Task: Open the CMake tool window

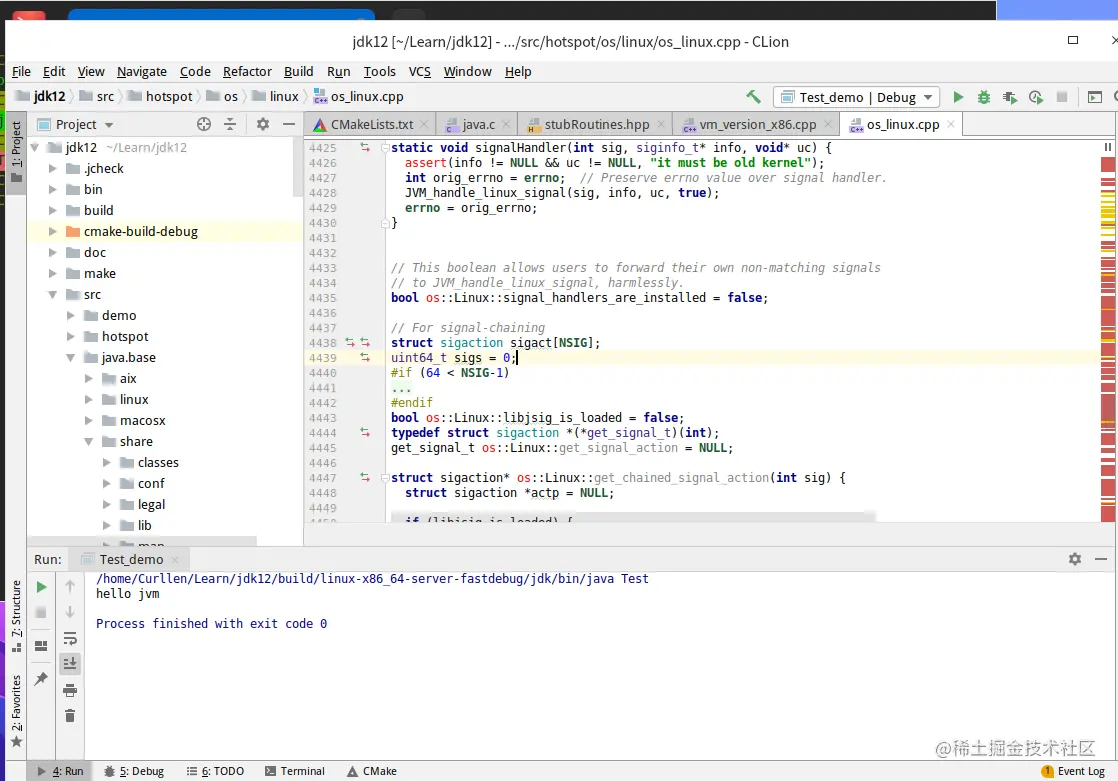Action: (371, 771)
